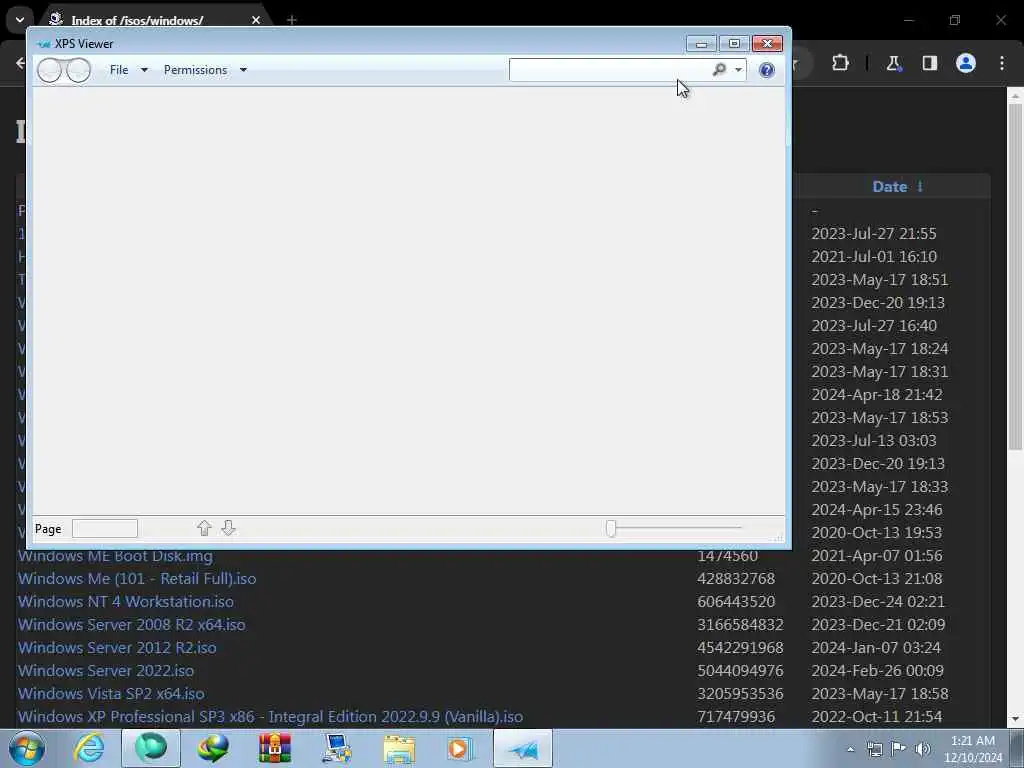Open the File menu in XPS Viewer
Viewport: 1024px width, 768px height.
click(119, 70)
